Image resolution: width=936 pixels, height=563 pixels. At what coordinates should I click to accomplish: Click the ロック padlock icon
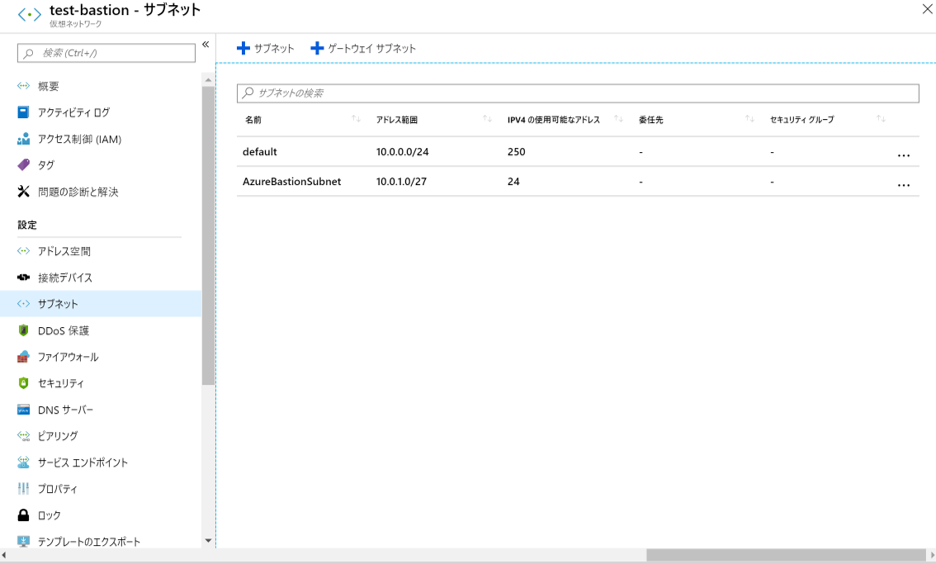click(x=23, y=515)
